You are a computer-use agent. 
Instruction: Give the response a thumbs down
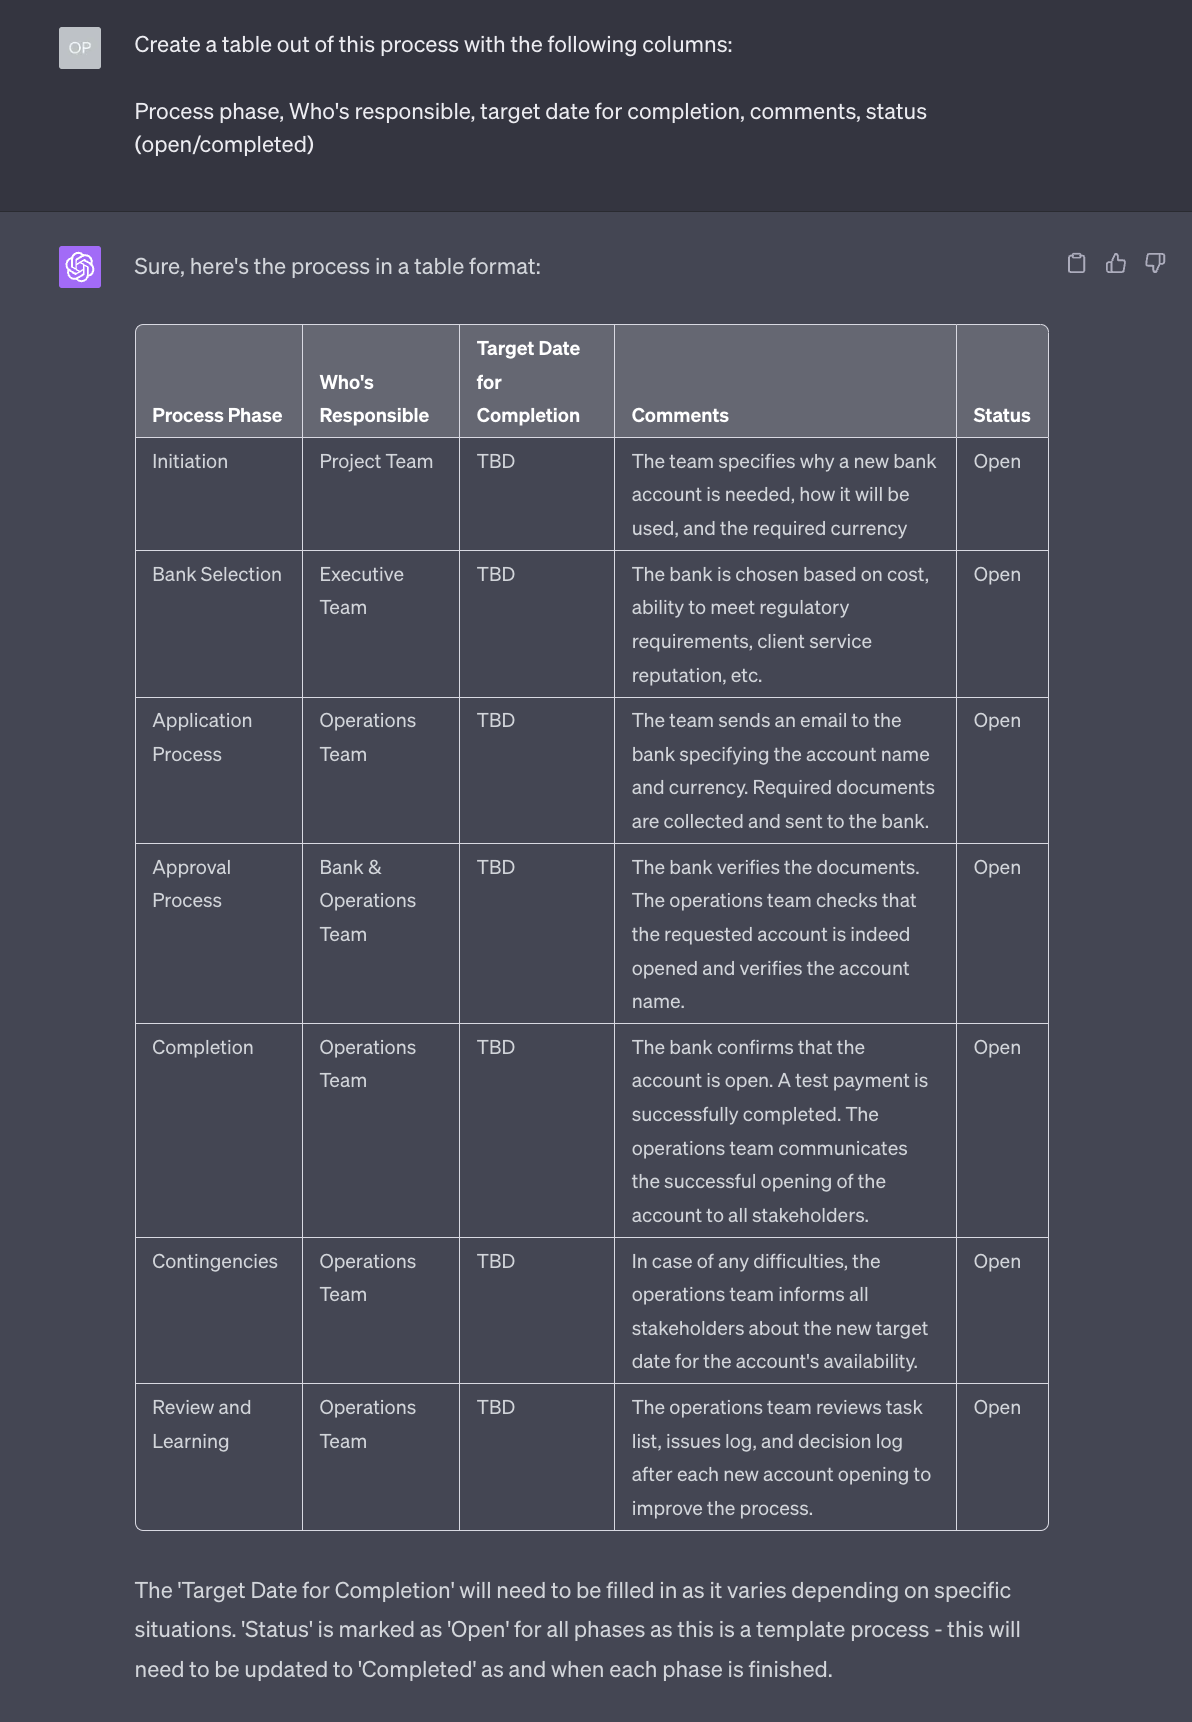[1155, 263]
